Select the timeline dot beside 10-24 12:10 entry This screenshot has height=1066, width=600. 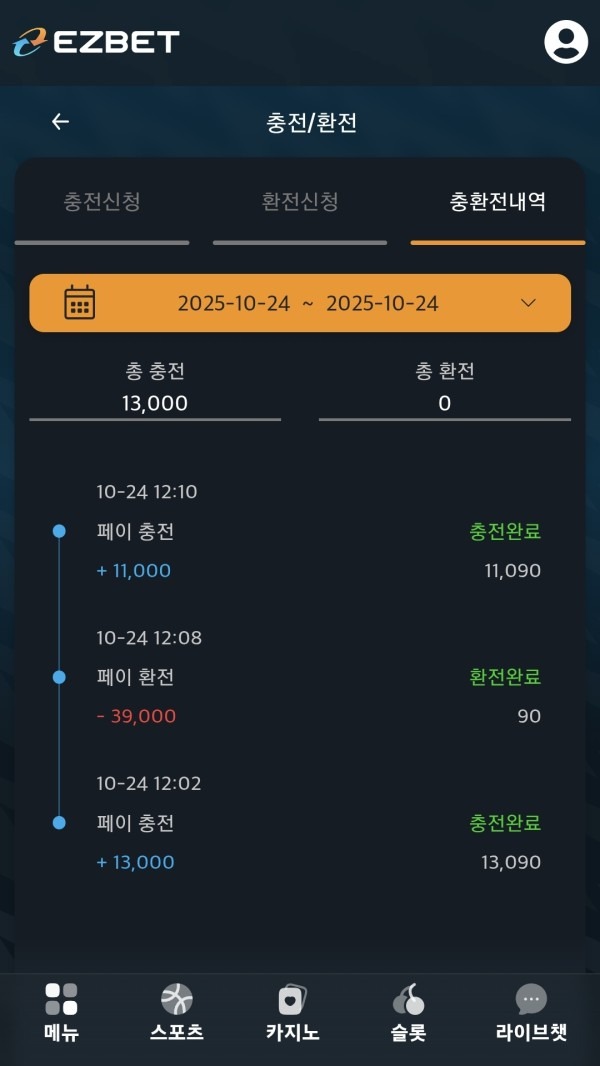pyautogui.click(x=60, y=532)
